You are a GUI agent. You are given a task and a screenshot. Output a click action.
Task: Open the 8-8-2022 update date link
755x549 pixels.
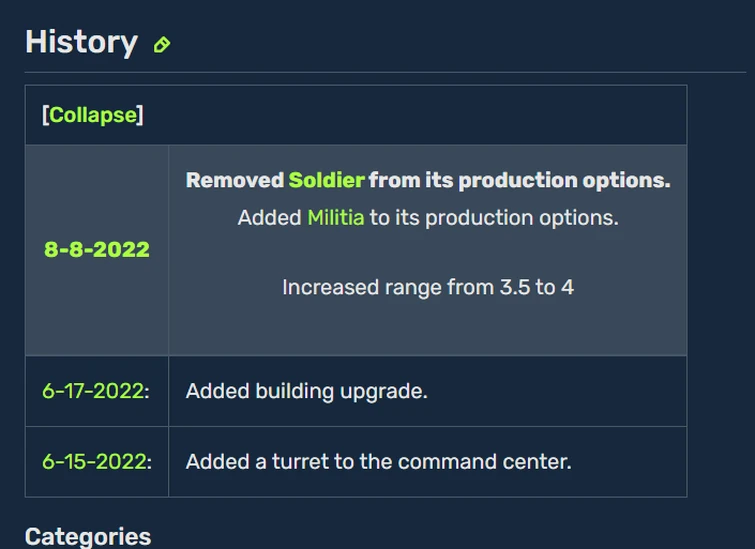(x=97, y=249)
